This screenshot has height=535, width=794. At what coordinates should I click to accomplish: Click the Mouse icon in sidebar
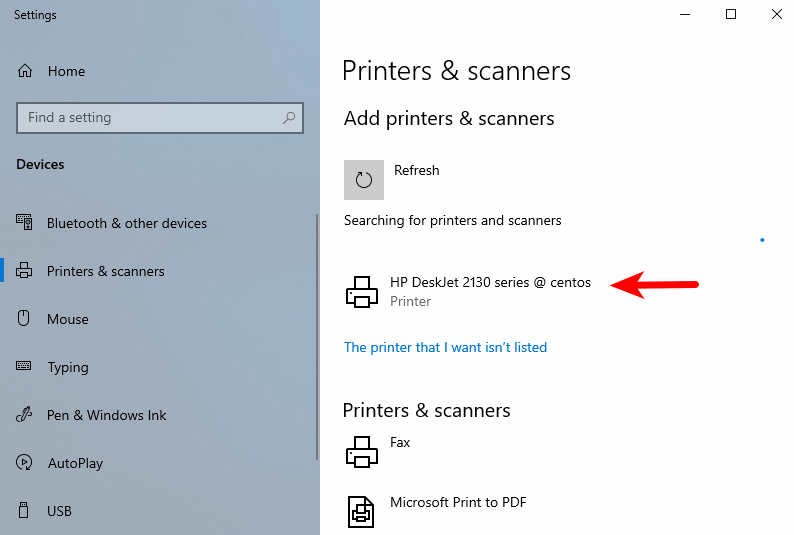[x=26, y=319]
